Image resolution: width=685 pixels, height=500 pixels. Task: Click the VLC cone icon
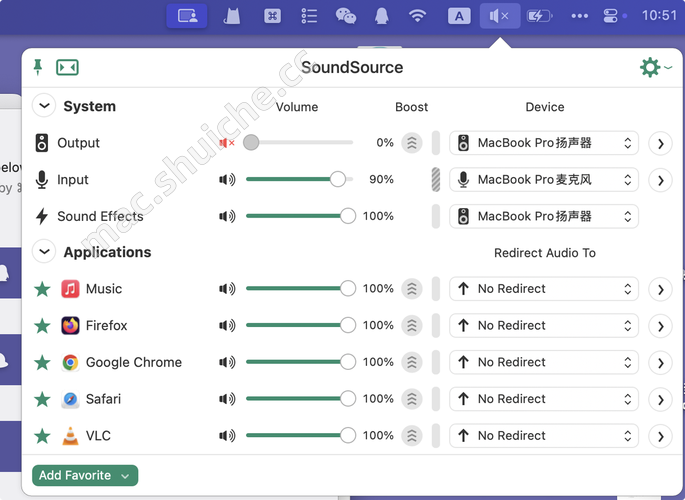pyautogui.click(x=70, y=435)
